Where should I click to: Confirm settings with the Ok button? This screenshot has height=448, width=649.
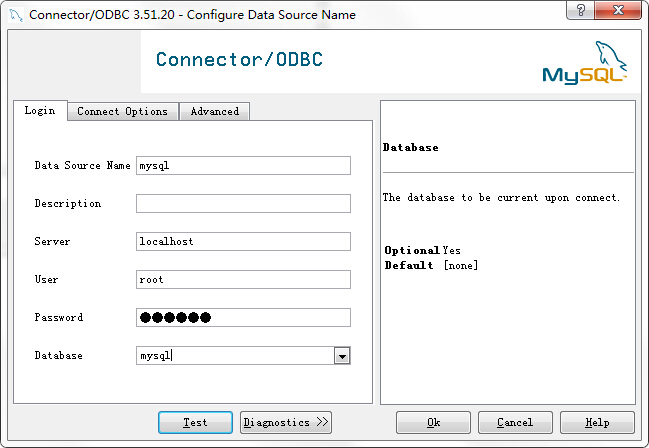433,422
